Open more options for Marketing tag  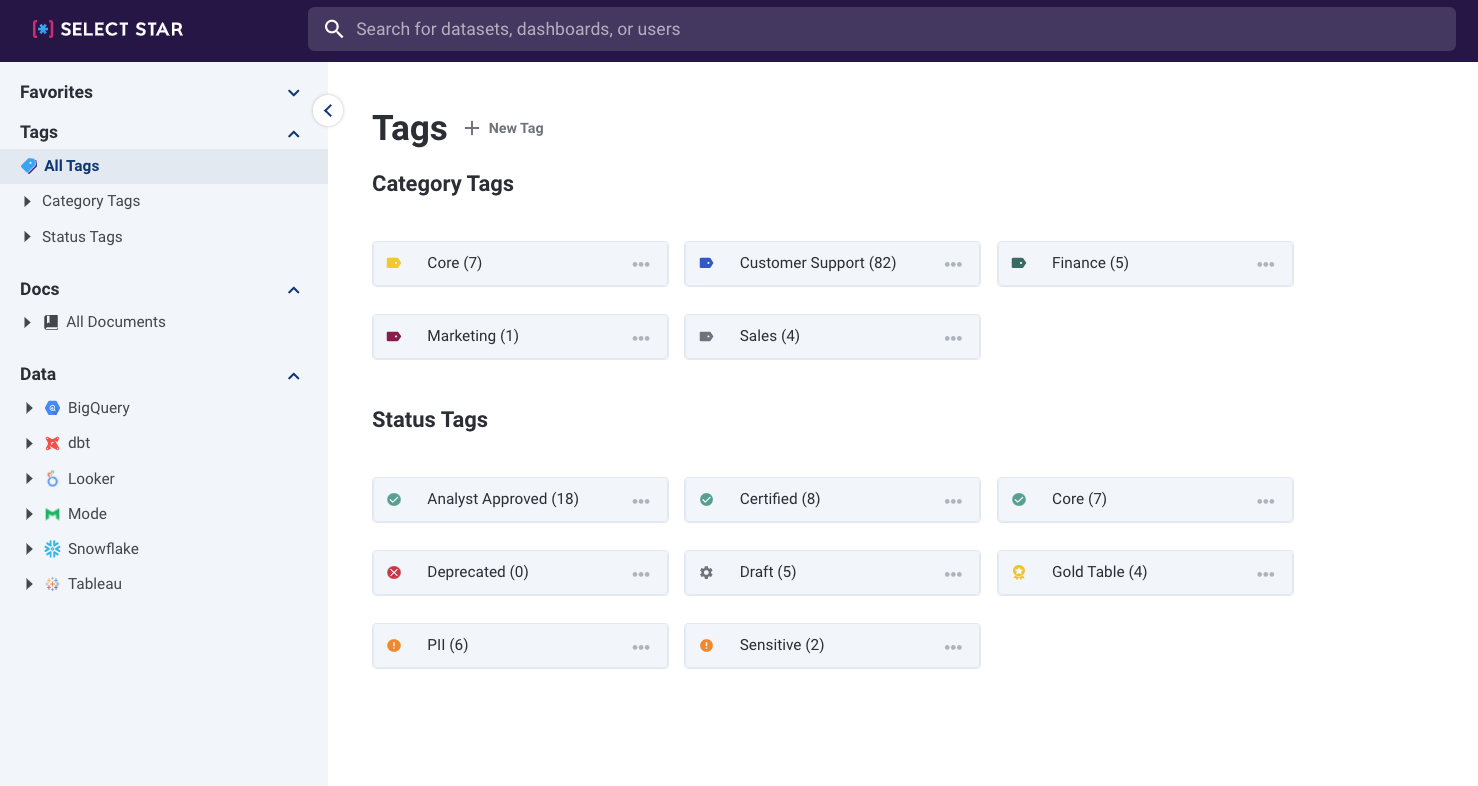click(641, 337)
